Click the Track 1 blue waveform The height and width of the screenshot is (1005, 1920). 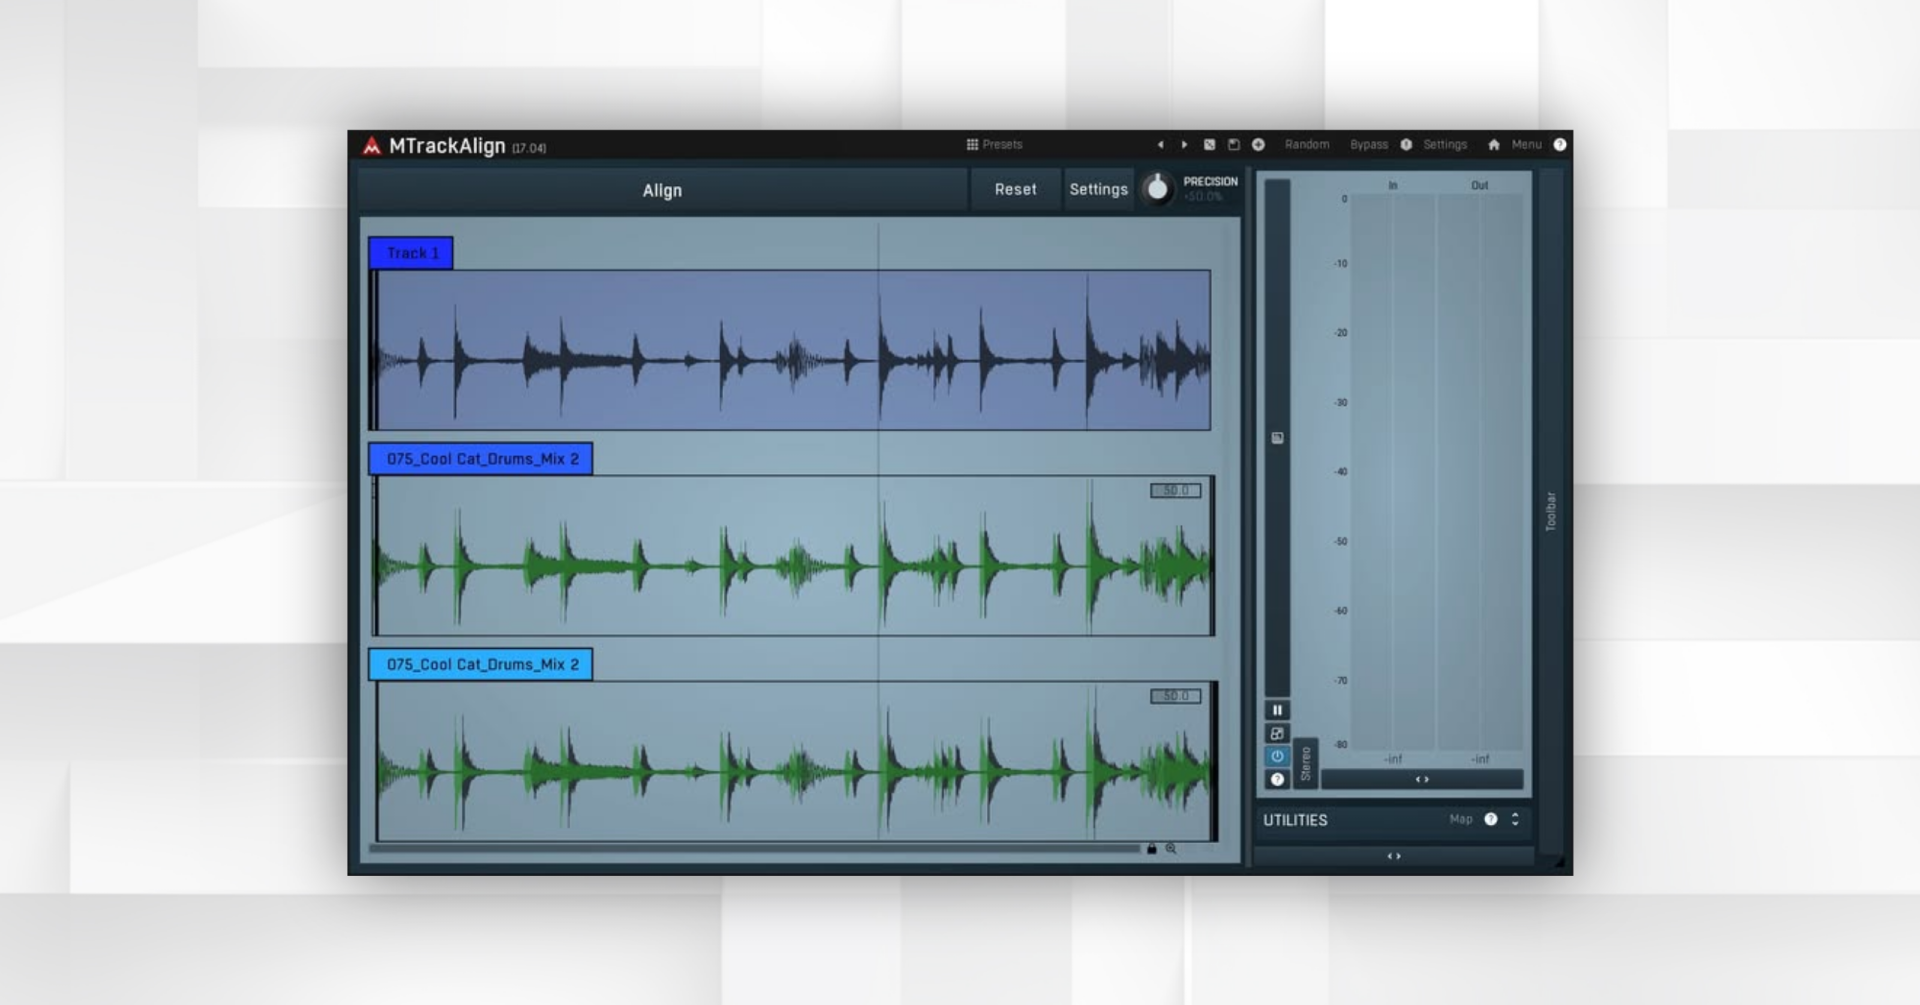pyautogui.click(x=790, y=350)
